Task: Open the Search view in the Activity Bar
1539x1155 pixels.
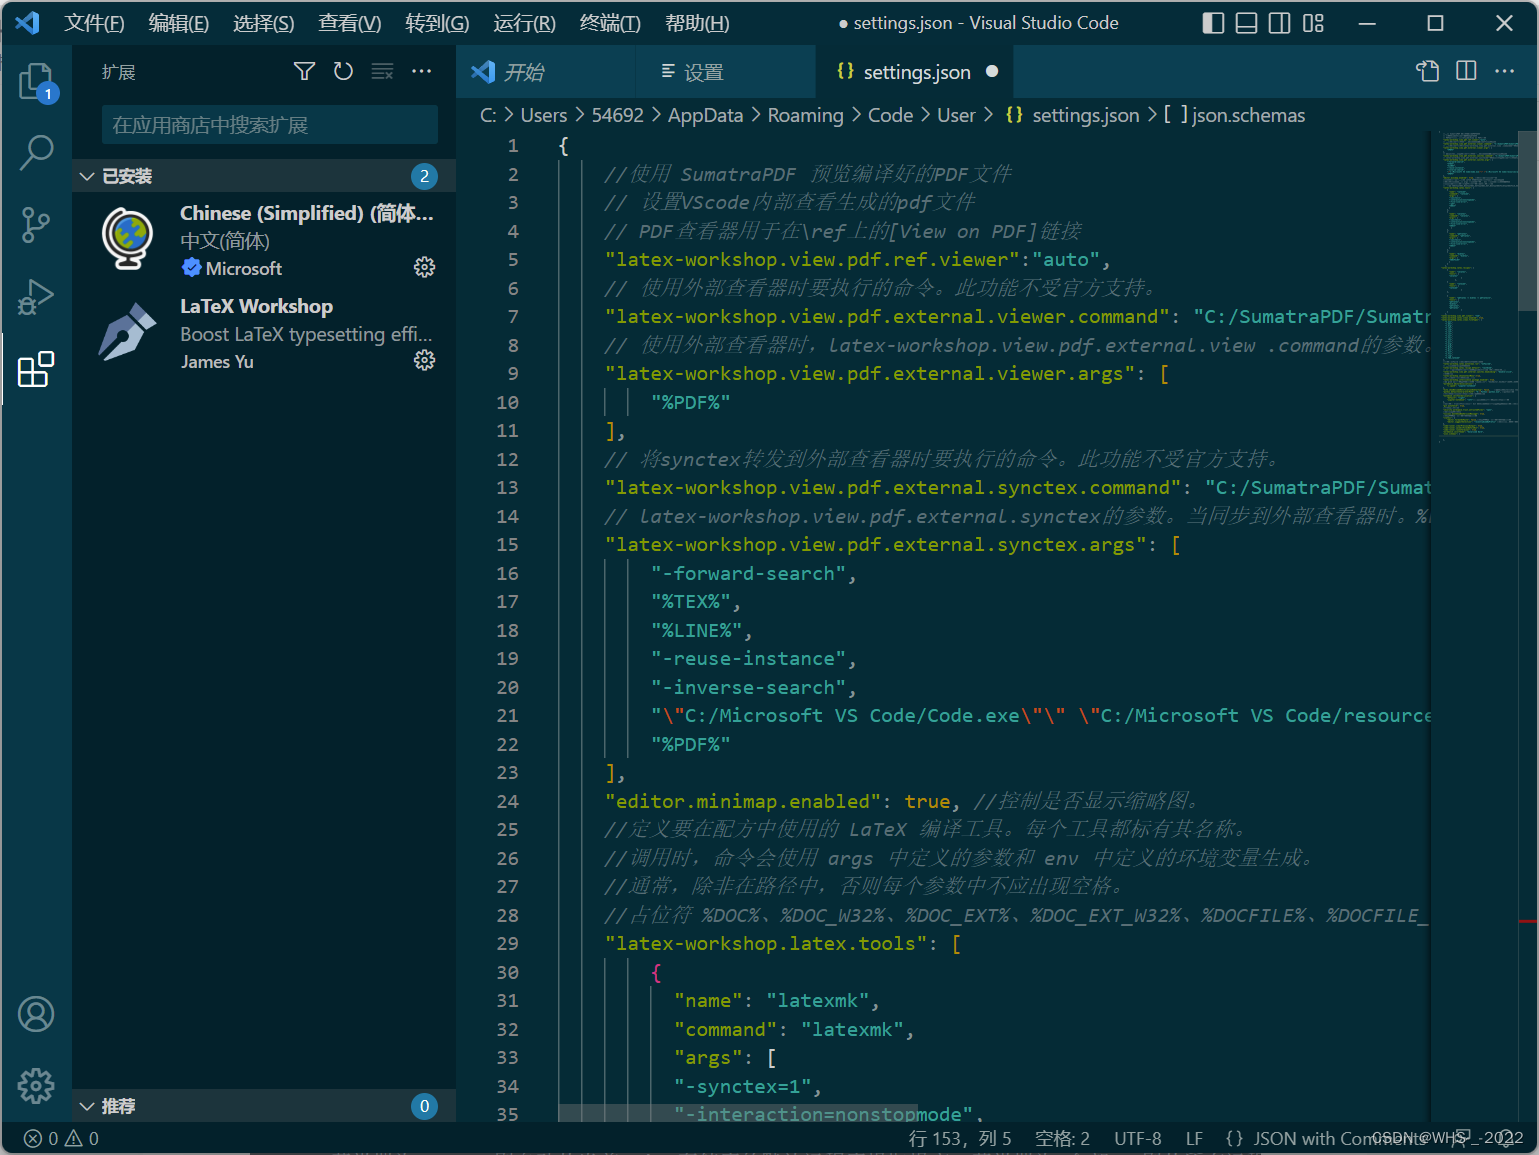Action: pos(36,152)
